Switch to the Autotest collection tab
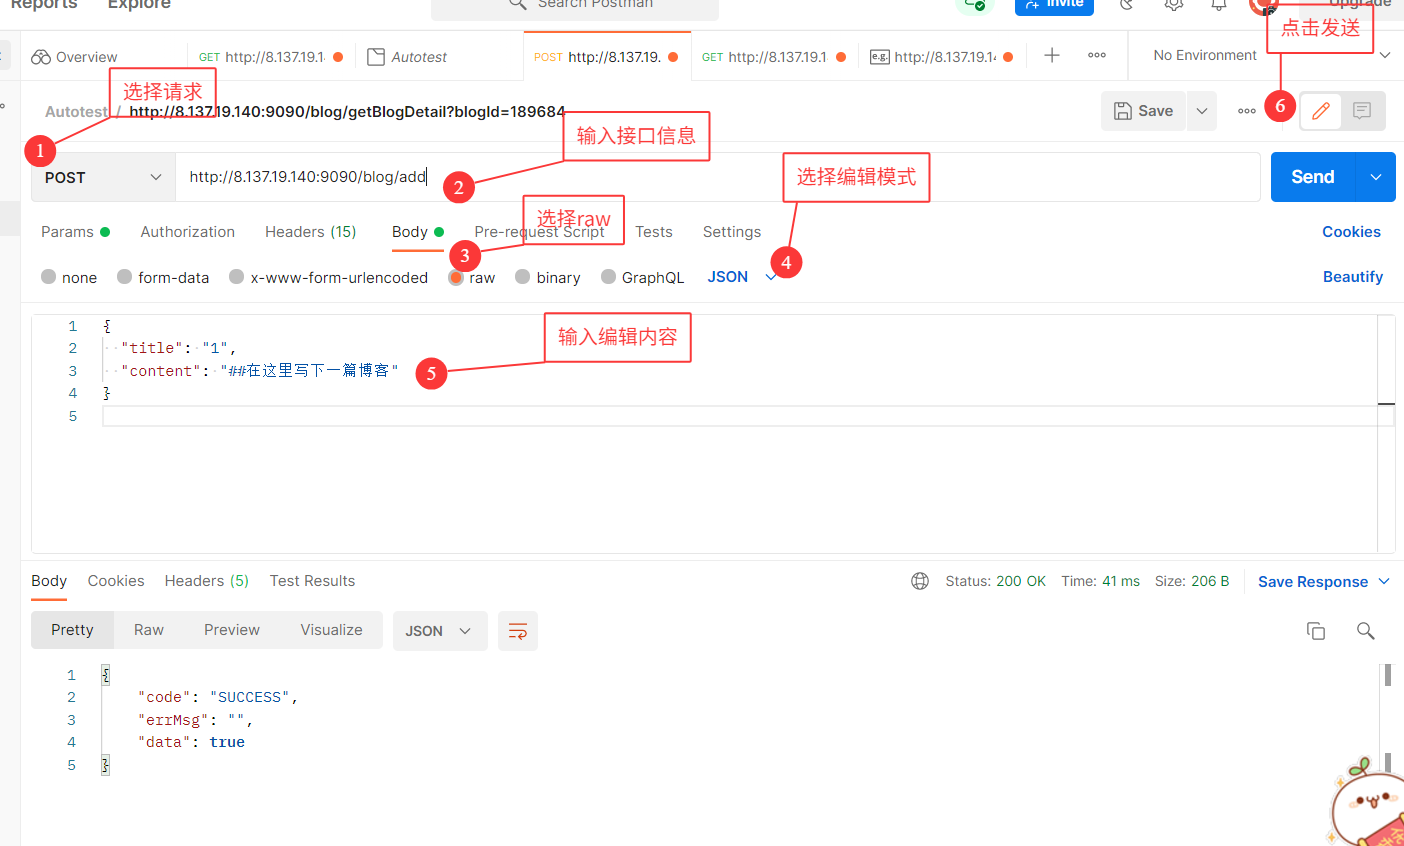The width and height of the screenshot is (1404, 846). 407,57
